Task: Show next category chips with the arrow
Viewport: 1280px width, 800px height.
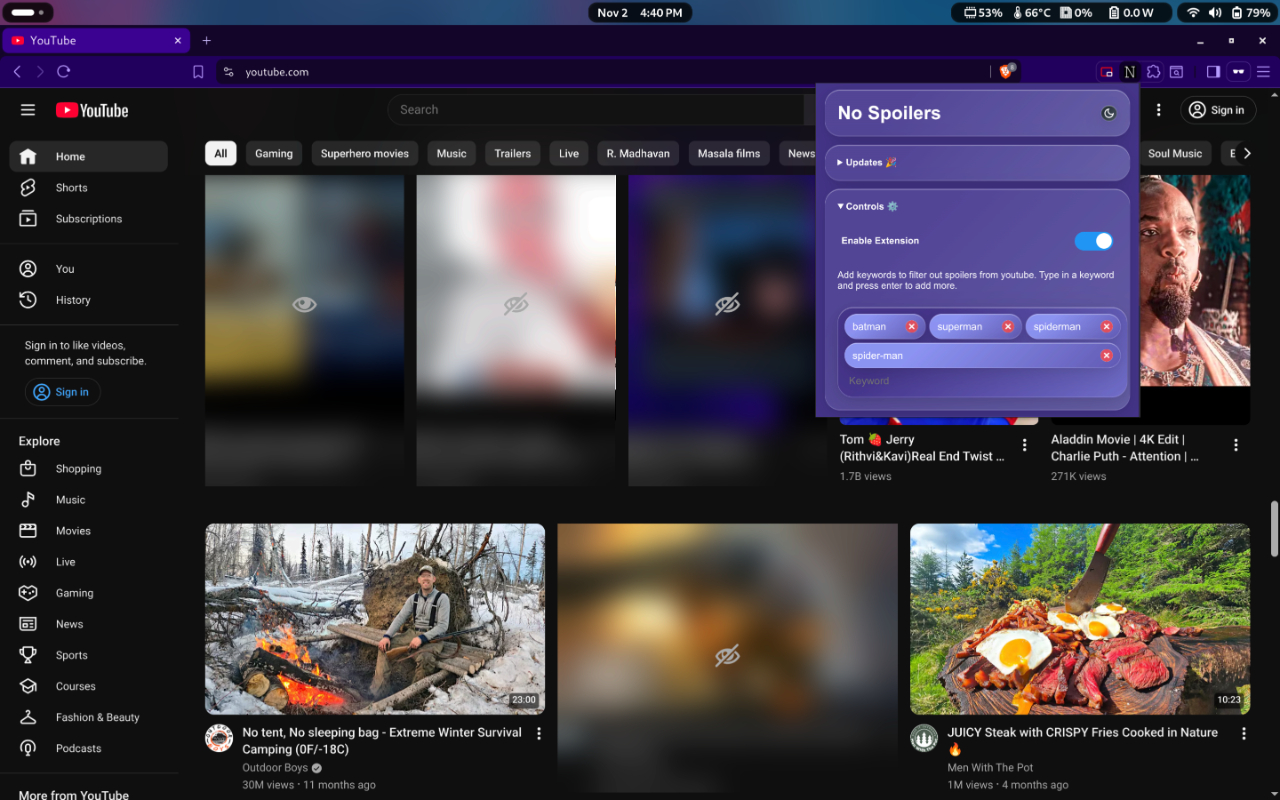Action: point(1247,154)
